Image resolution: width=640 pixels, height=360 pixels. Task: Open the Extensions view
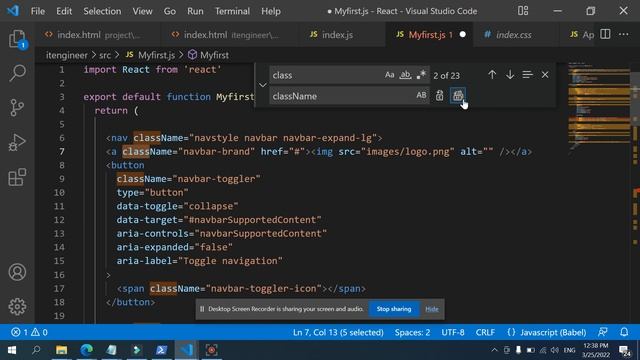click(x=17, y=177)
